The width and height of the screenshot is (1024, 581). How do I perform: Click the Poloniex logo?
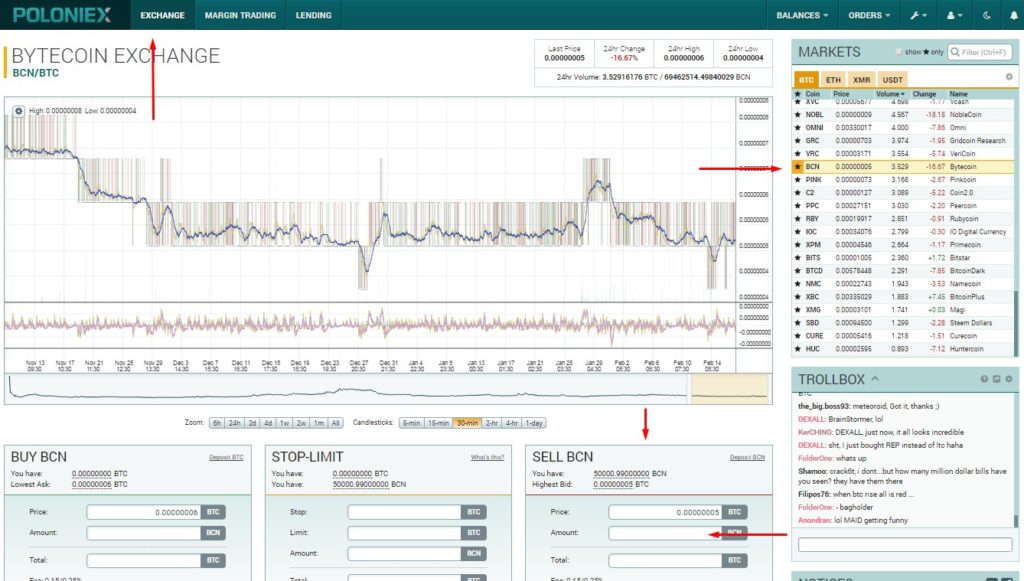click(x=62, y=14)
